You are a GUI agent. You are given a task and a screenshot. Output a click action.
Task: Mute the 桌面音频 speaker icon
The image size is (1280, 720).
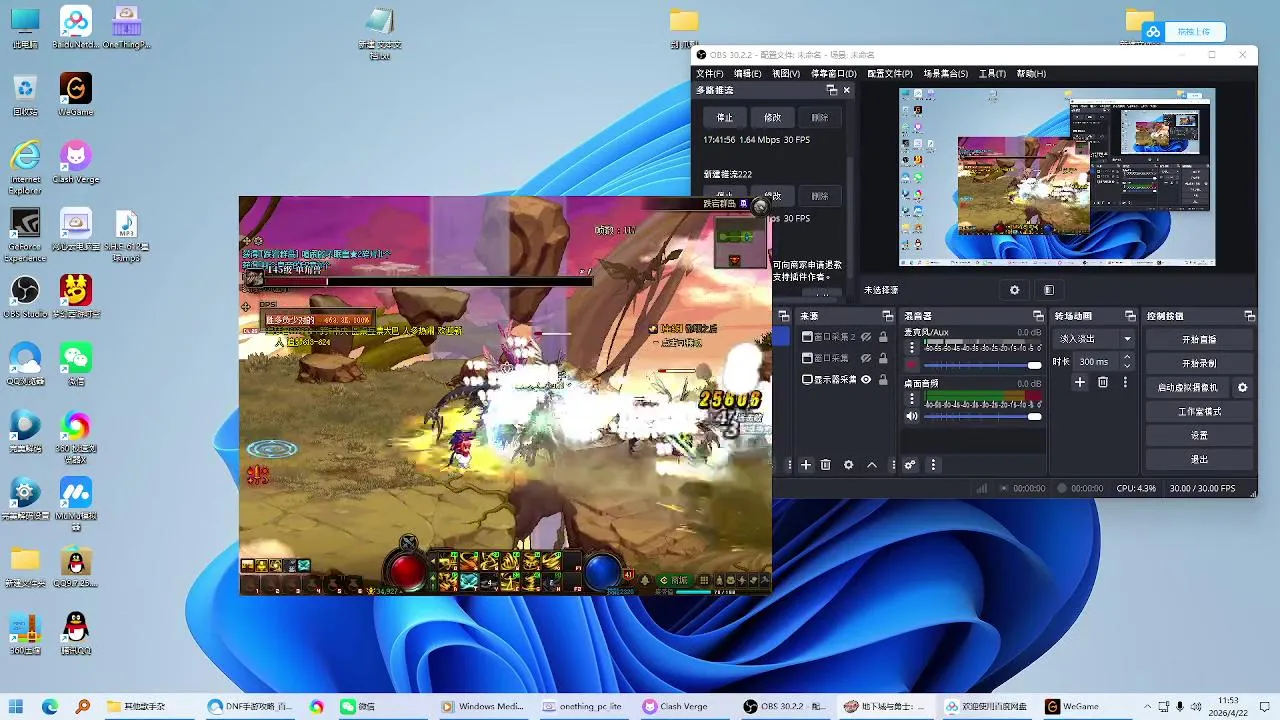point(912,416)
